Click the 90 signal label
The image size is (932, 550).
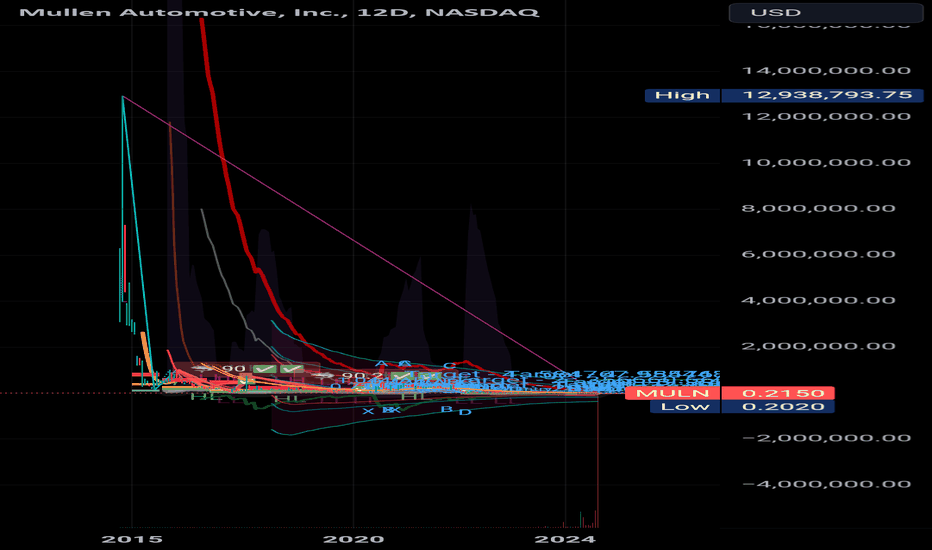234,369
